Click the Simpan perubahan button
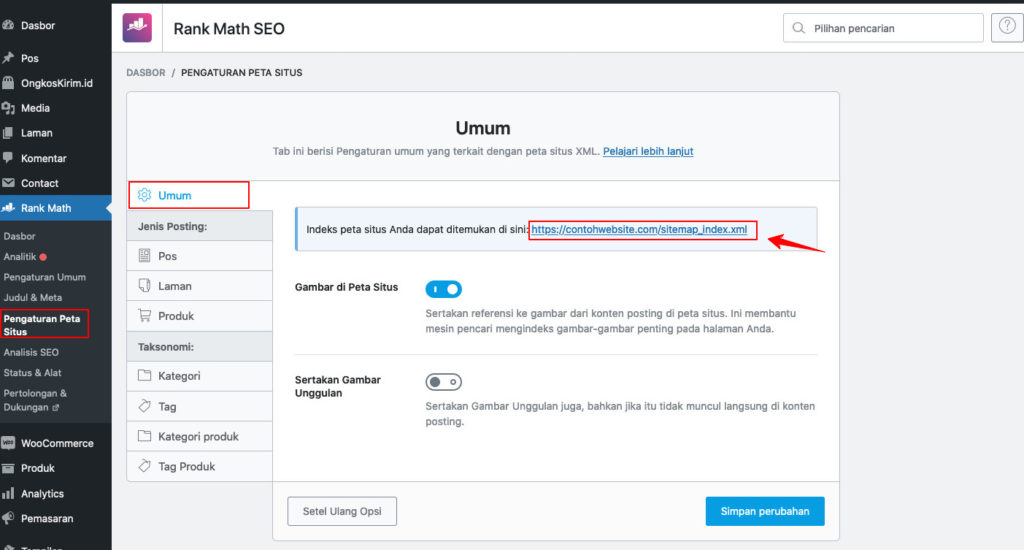The image size is (1024, 550). pos(765,511)
